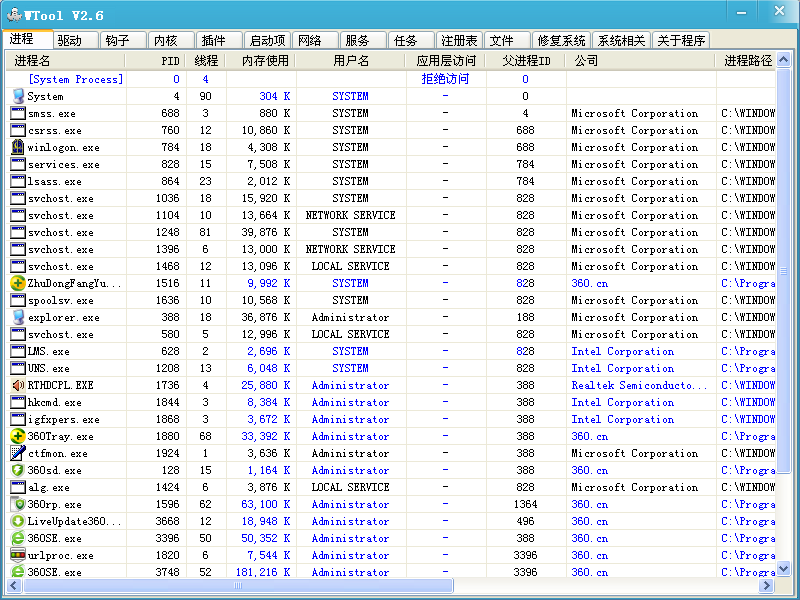Select the 进程 tab

pos(28,39)
